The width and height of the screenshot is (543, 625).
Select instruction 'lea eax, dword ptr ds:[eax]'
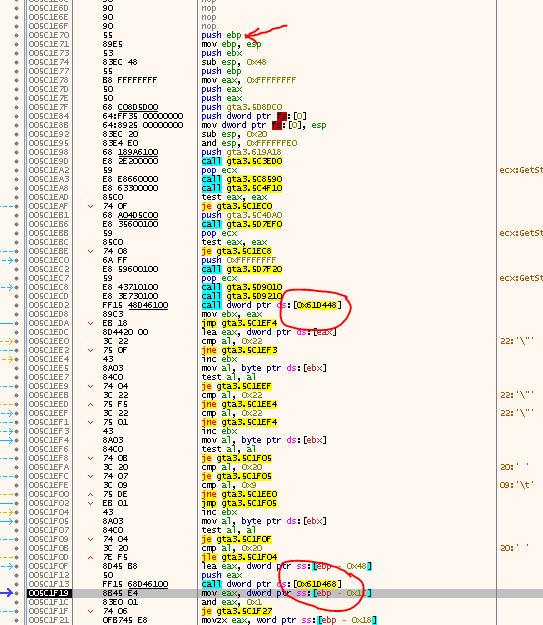269,332
